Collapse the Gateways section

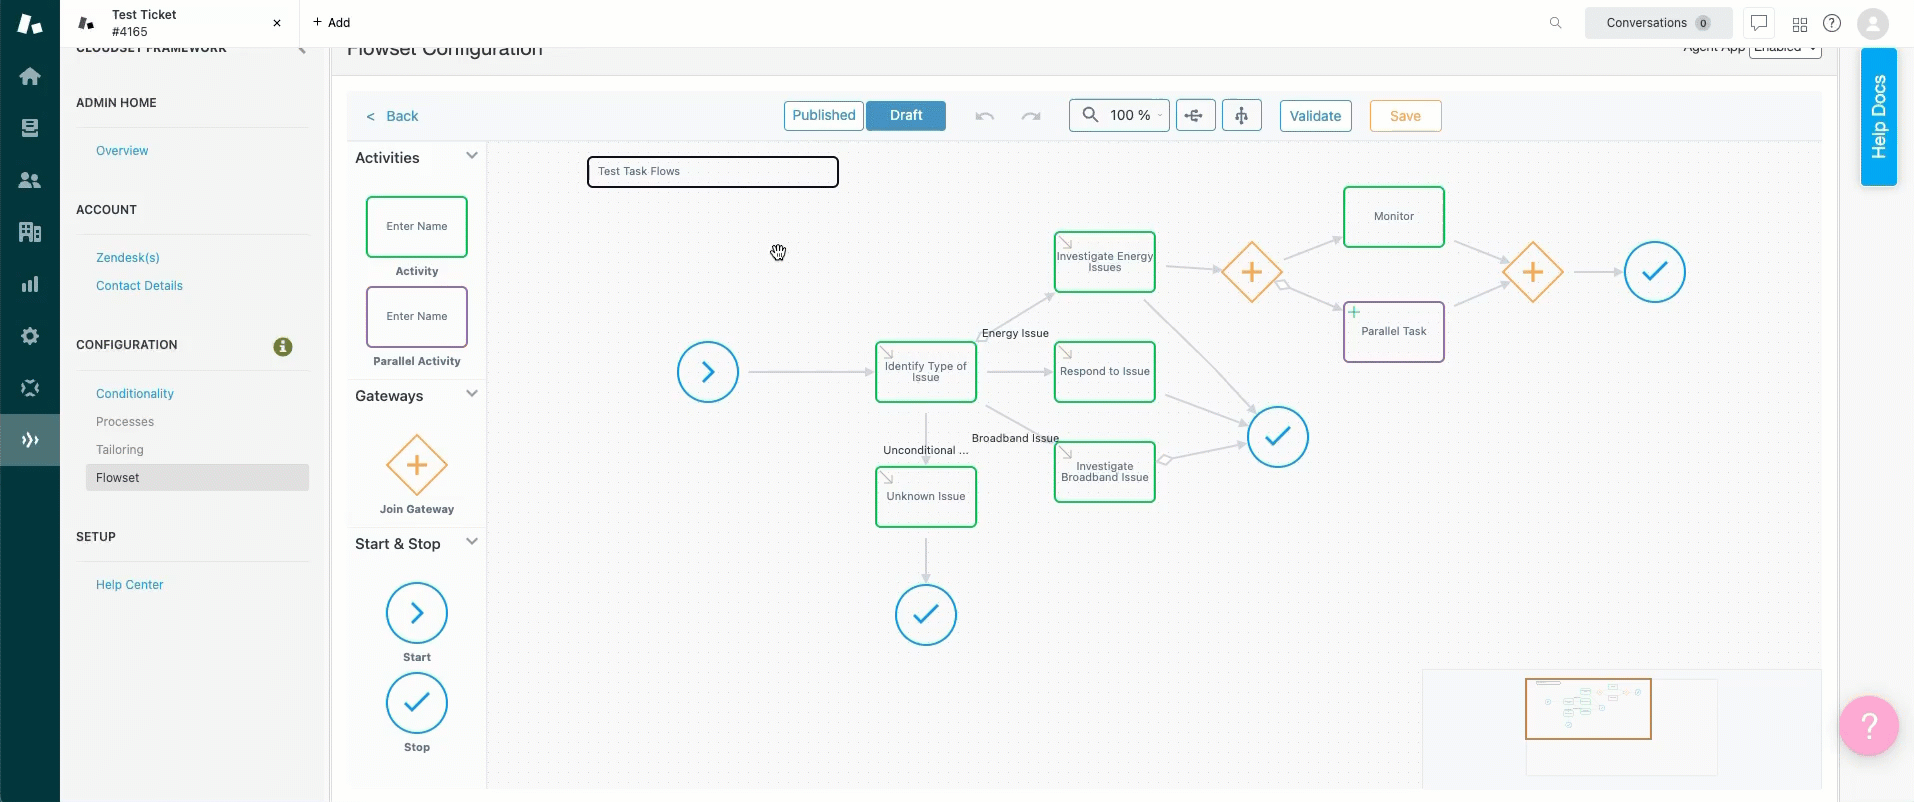point(472,394)
